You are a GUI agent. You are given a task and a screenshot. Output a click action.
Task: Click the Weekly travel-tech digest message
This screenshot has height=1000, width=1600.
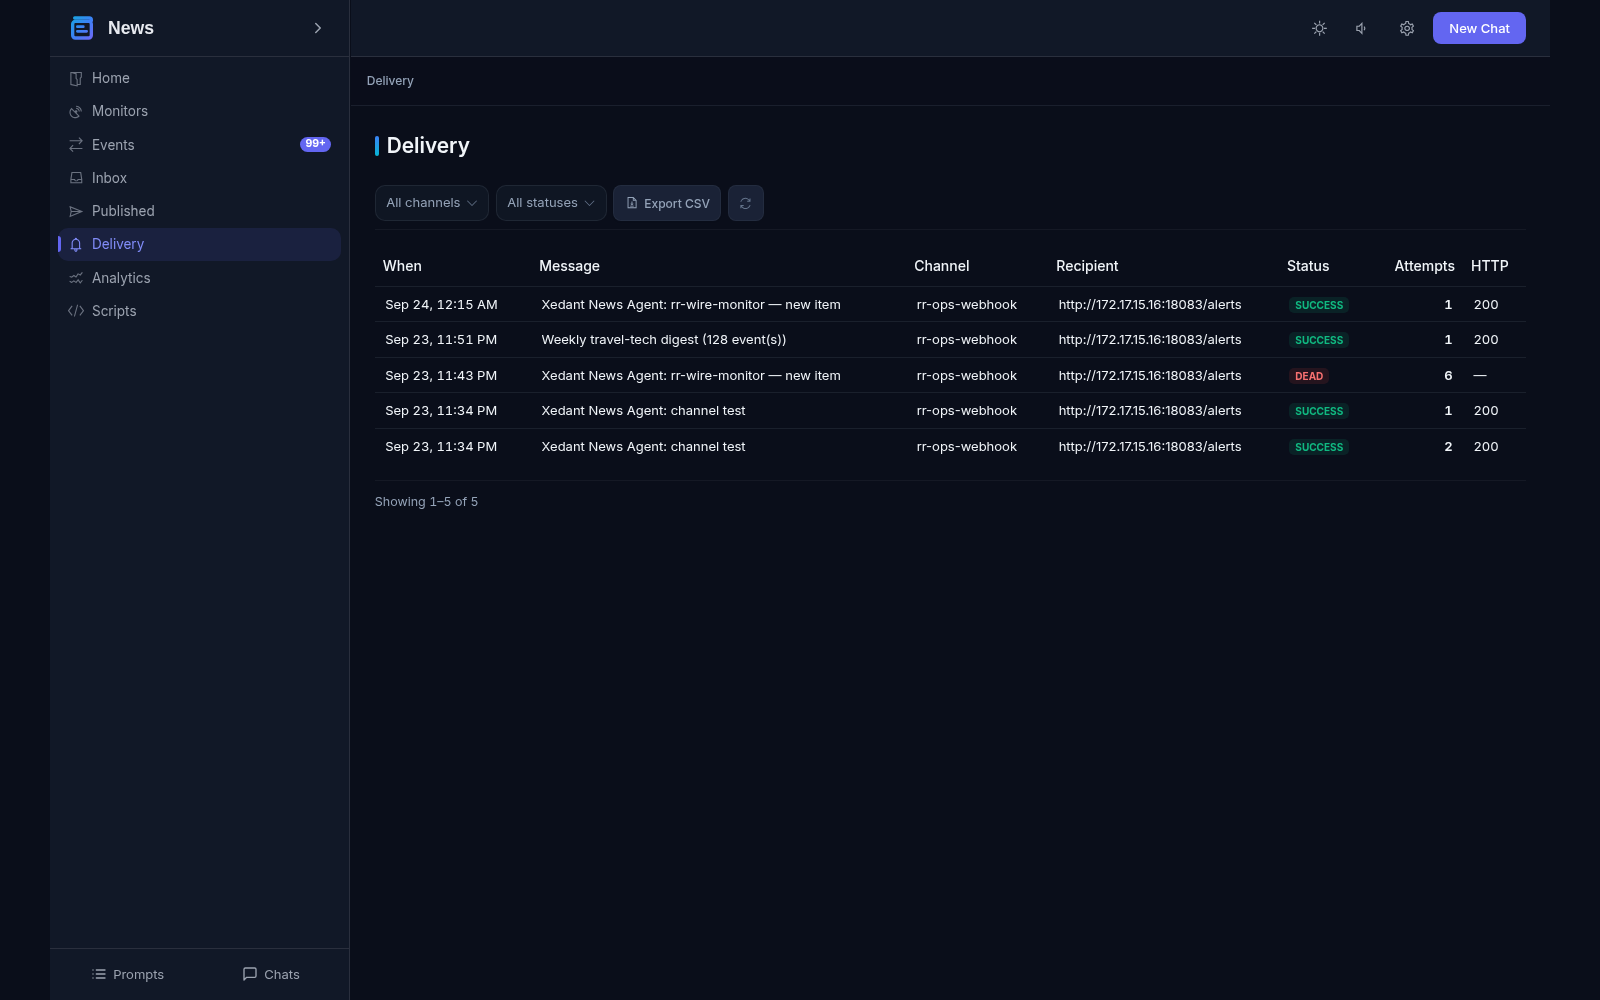(664, 340)
